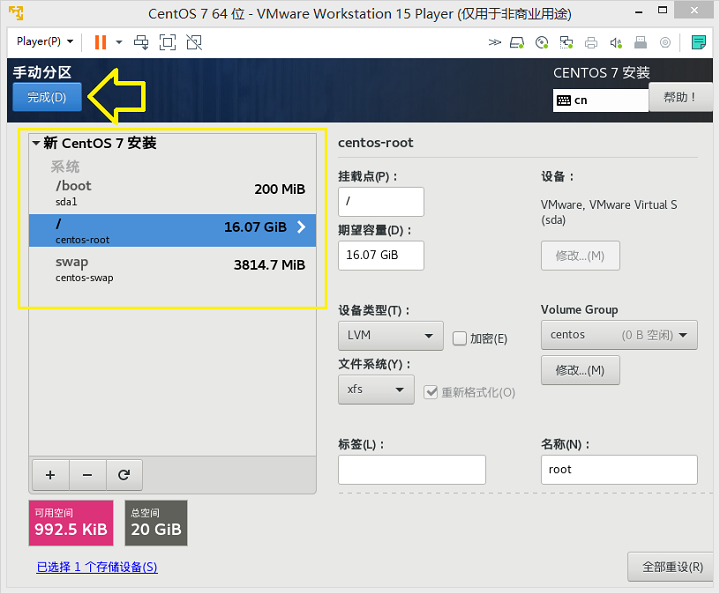Screen dimensions: 720x594
Task: Click the 完成(D) done button
Action: pyautogui.click(x=47, y=97)
